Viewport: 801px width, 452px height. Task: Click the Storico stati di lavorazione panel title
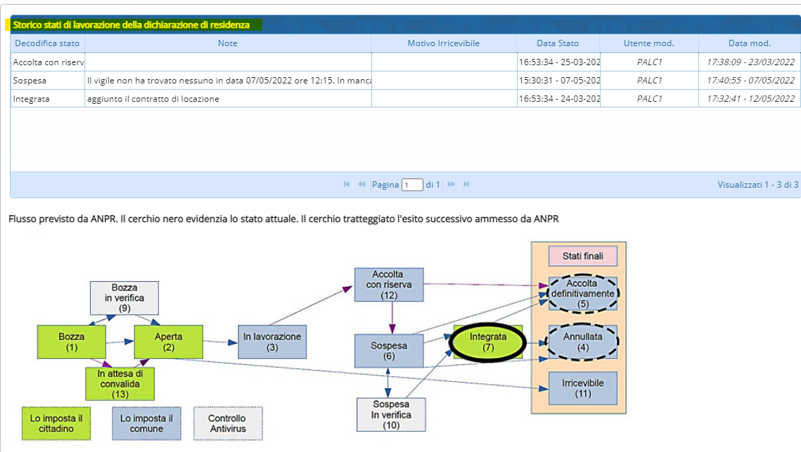[x=131, y=25]
